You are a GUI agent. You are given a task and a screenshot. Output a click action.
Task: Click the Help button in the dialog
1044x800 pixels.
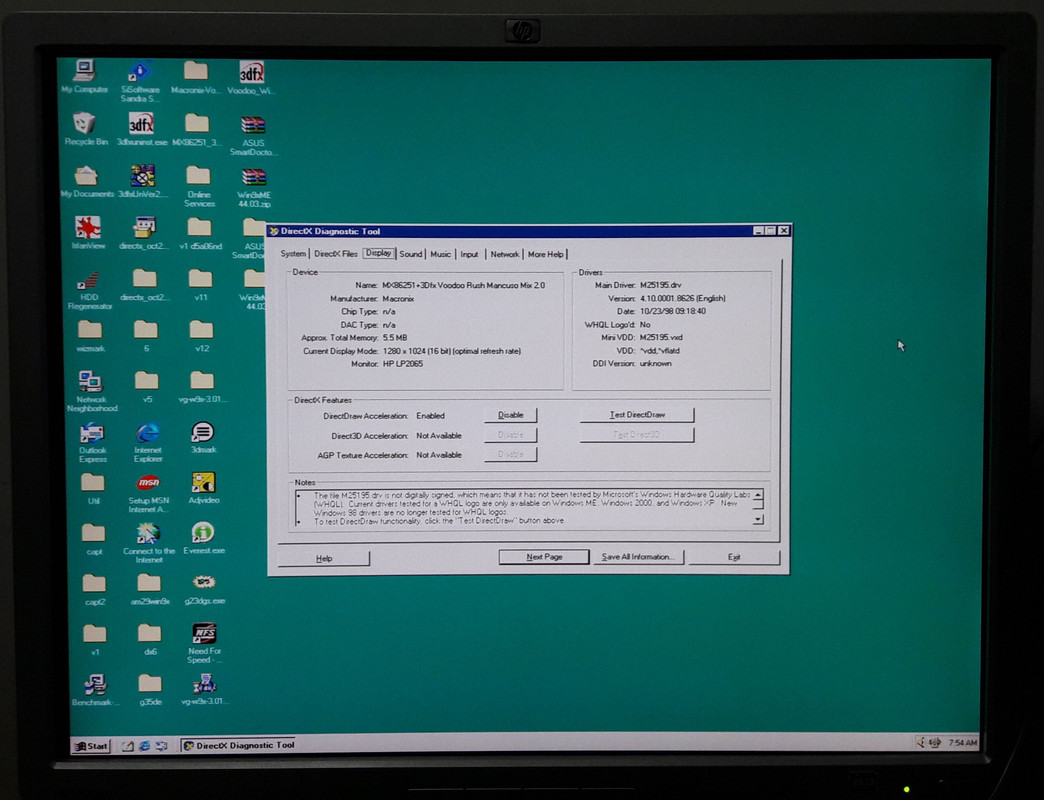coord(324,558)
